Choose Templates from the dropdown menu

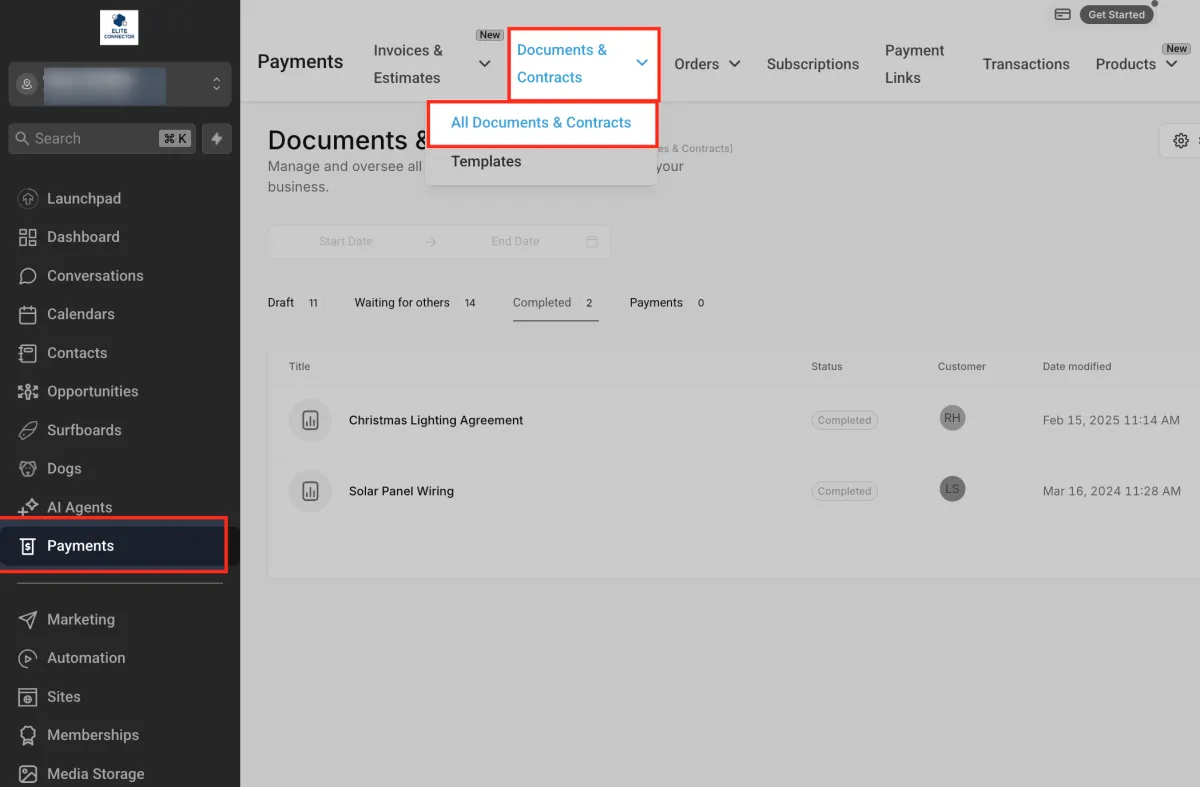pos(486,161)
